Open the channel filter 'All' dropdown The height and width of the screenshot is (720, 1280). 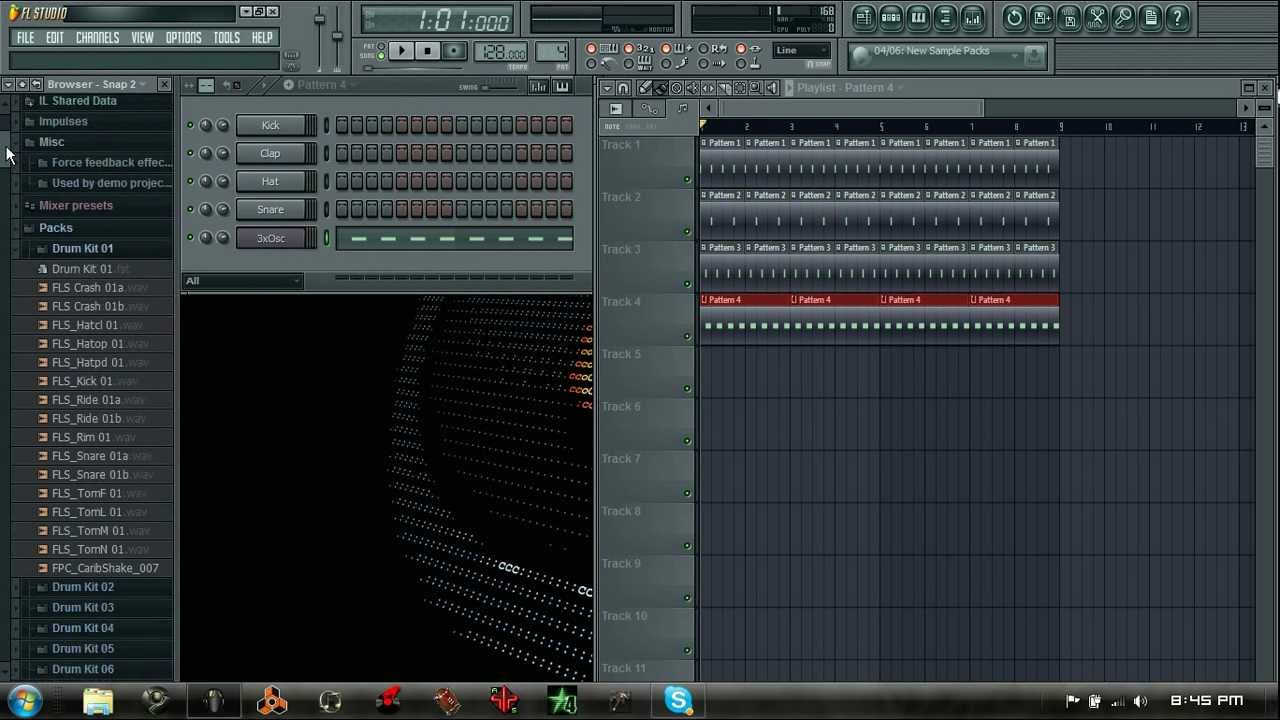click(x=243, y=281)
